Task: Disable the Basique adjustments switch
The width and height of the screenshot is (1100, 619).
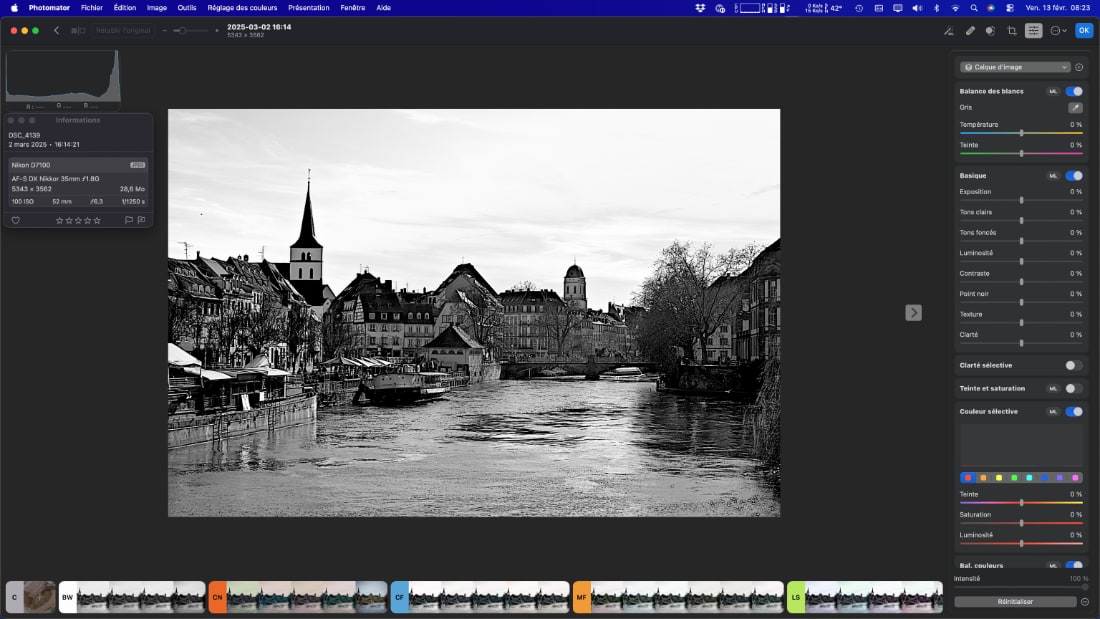Action: coord(1073,176)
